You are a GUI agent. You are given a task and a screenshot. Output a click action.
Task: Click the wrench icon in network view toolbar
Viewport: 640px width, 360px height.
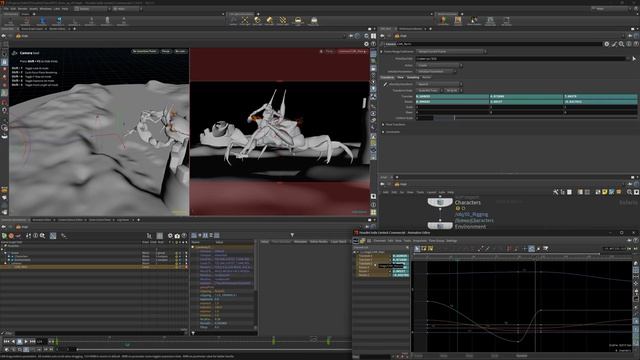pos(556,192)
